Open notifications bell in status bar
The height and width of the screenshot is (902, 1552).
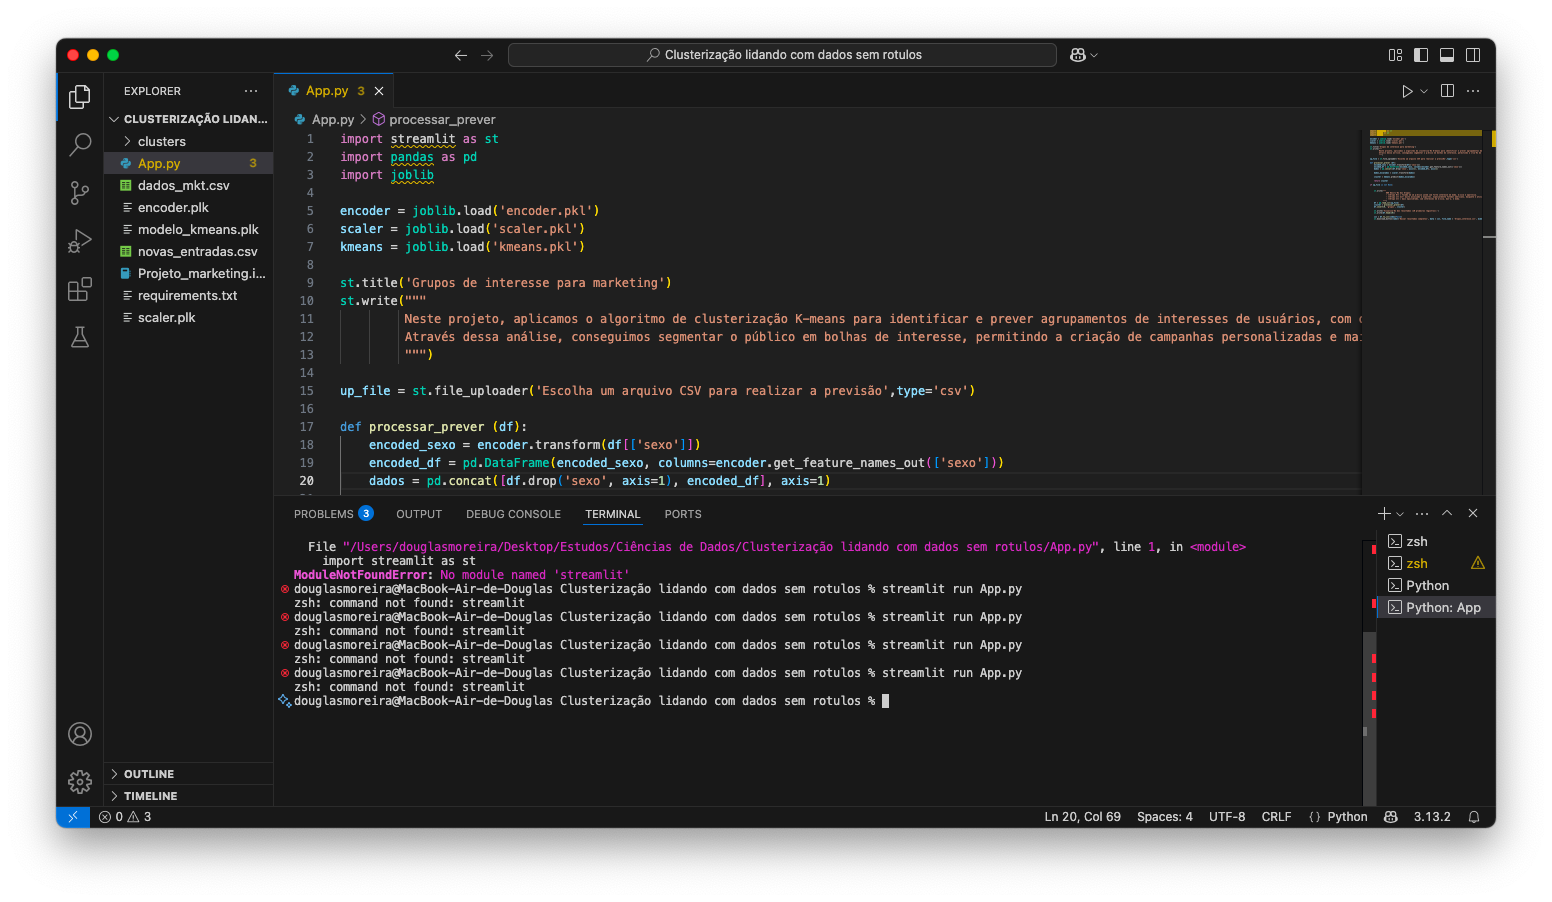pos(1474,817)
